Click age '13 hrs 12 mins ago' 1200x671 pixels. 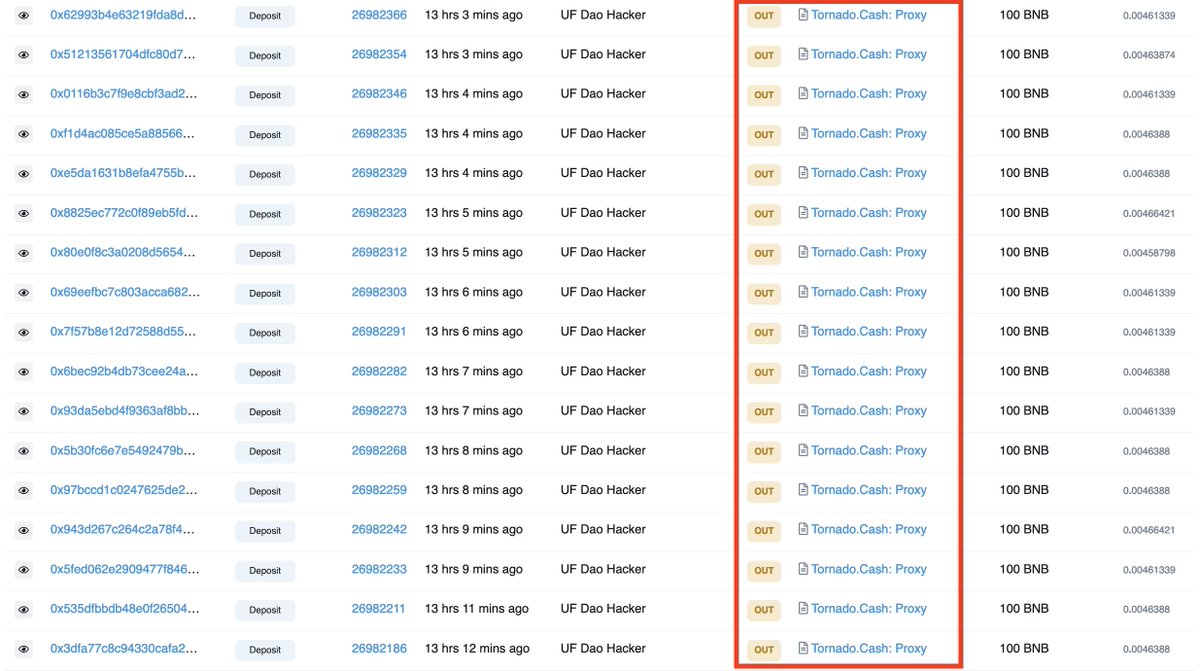pyautogui.click(x=477, y=648)
